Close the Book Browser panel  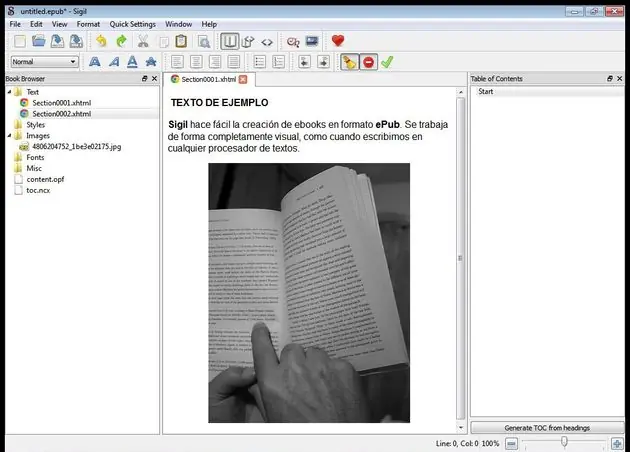(x=154, y=78)
